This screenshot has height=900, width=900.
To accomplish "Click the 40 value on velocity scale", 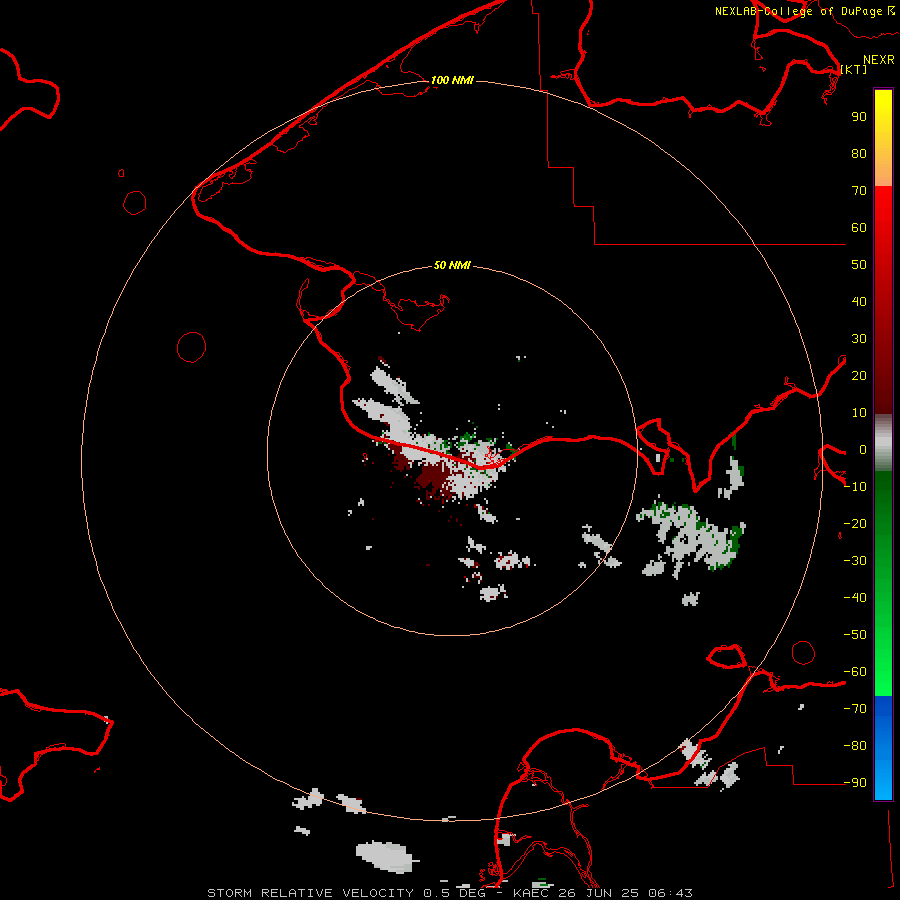I will point(859,301).
